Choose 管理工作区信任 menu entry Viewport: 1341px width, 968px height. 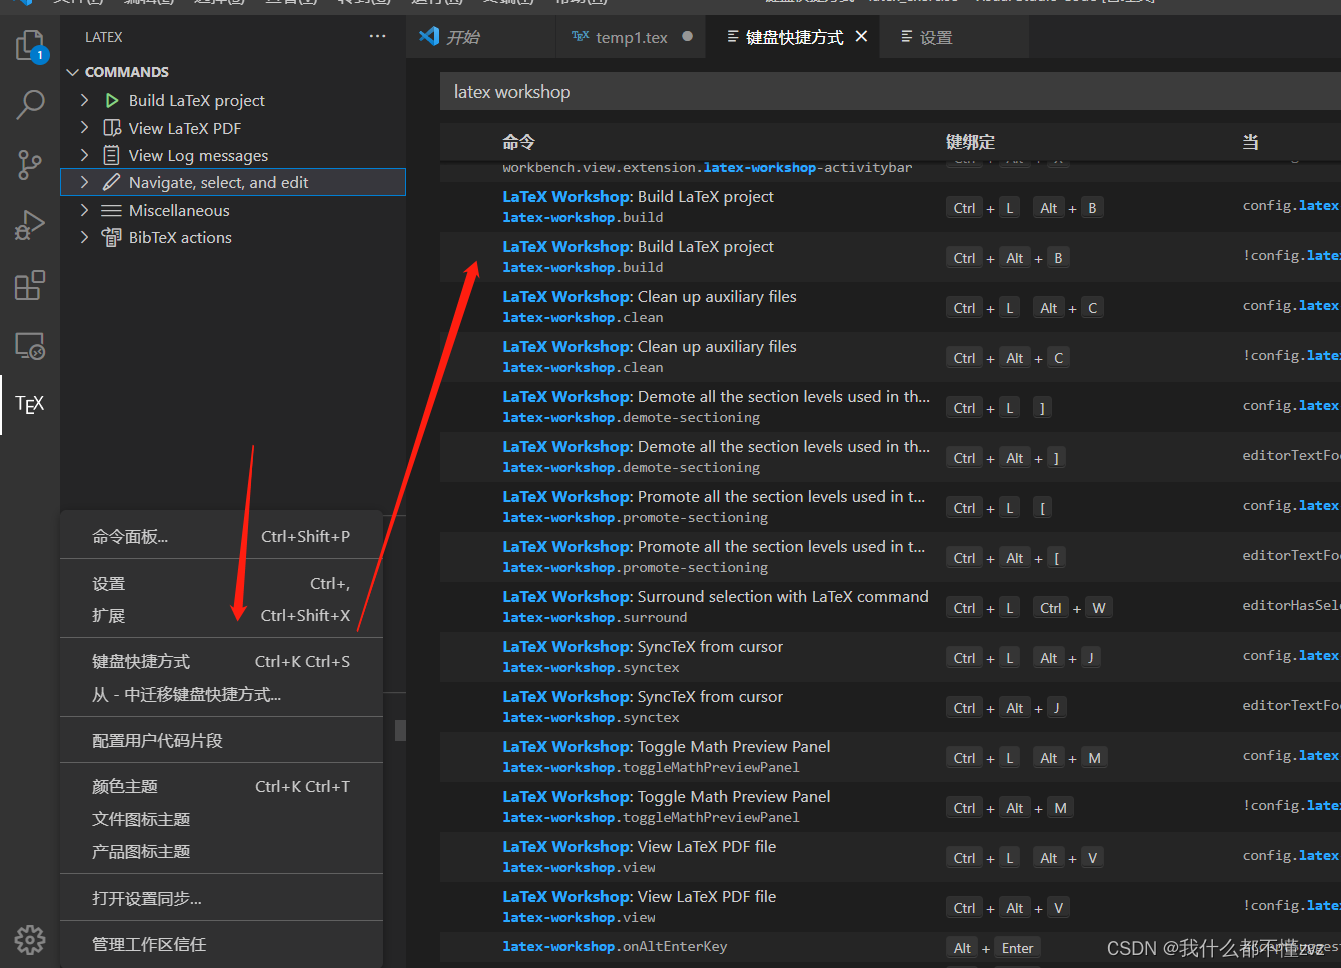221,945
